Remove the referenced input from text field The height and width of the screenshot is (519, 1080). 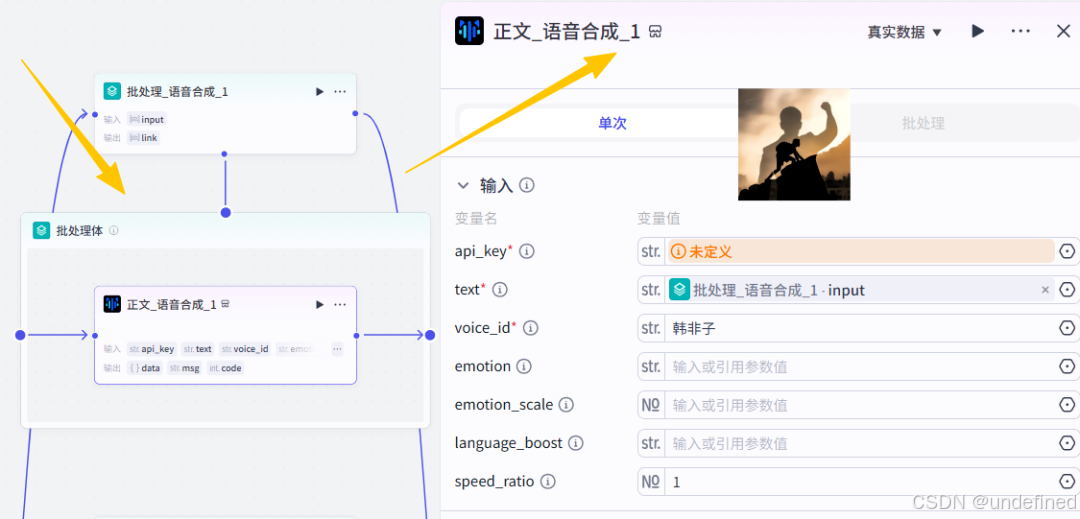tap(1045, 290)
